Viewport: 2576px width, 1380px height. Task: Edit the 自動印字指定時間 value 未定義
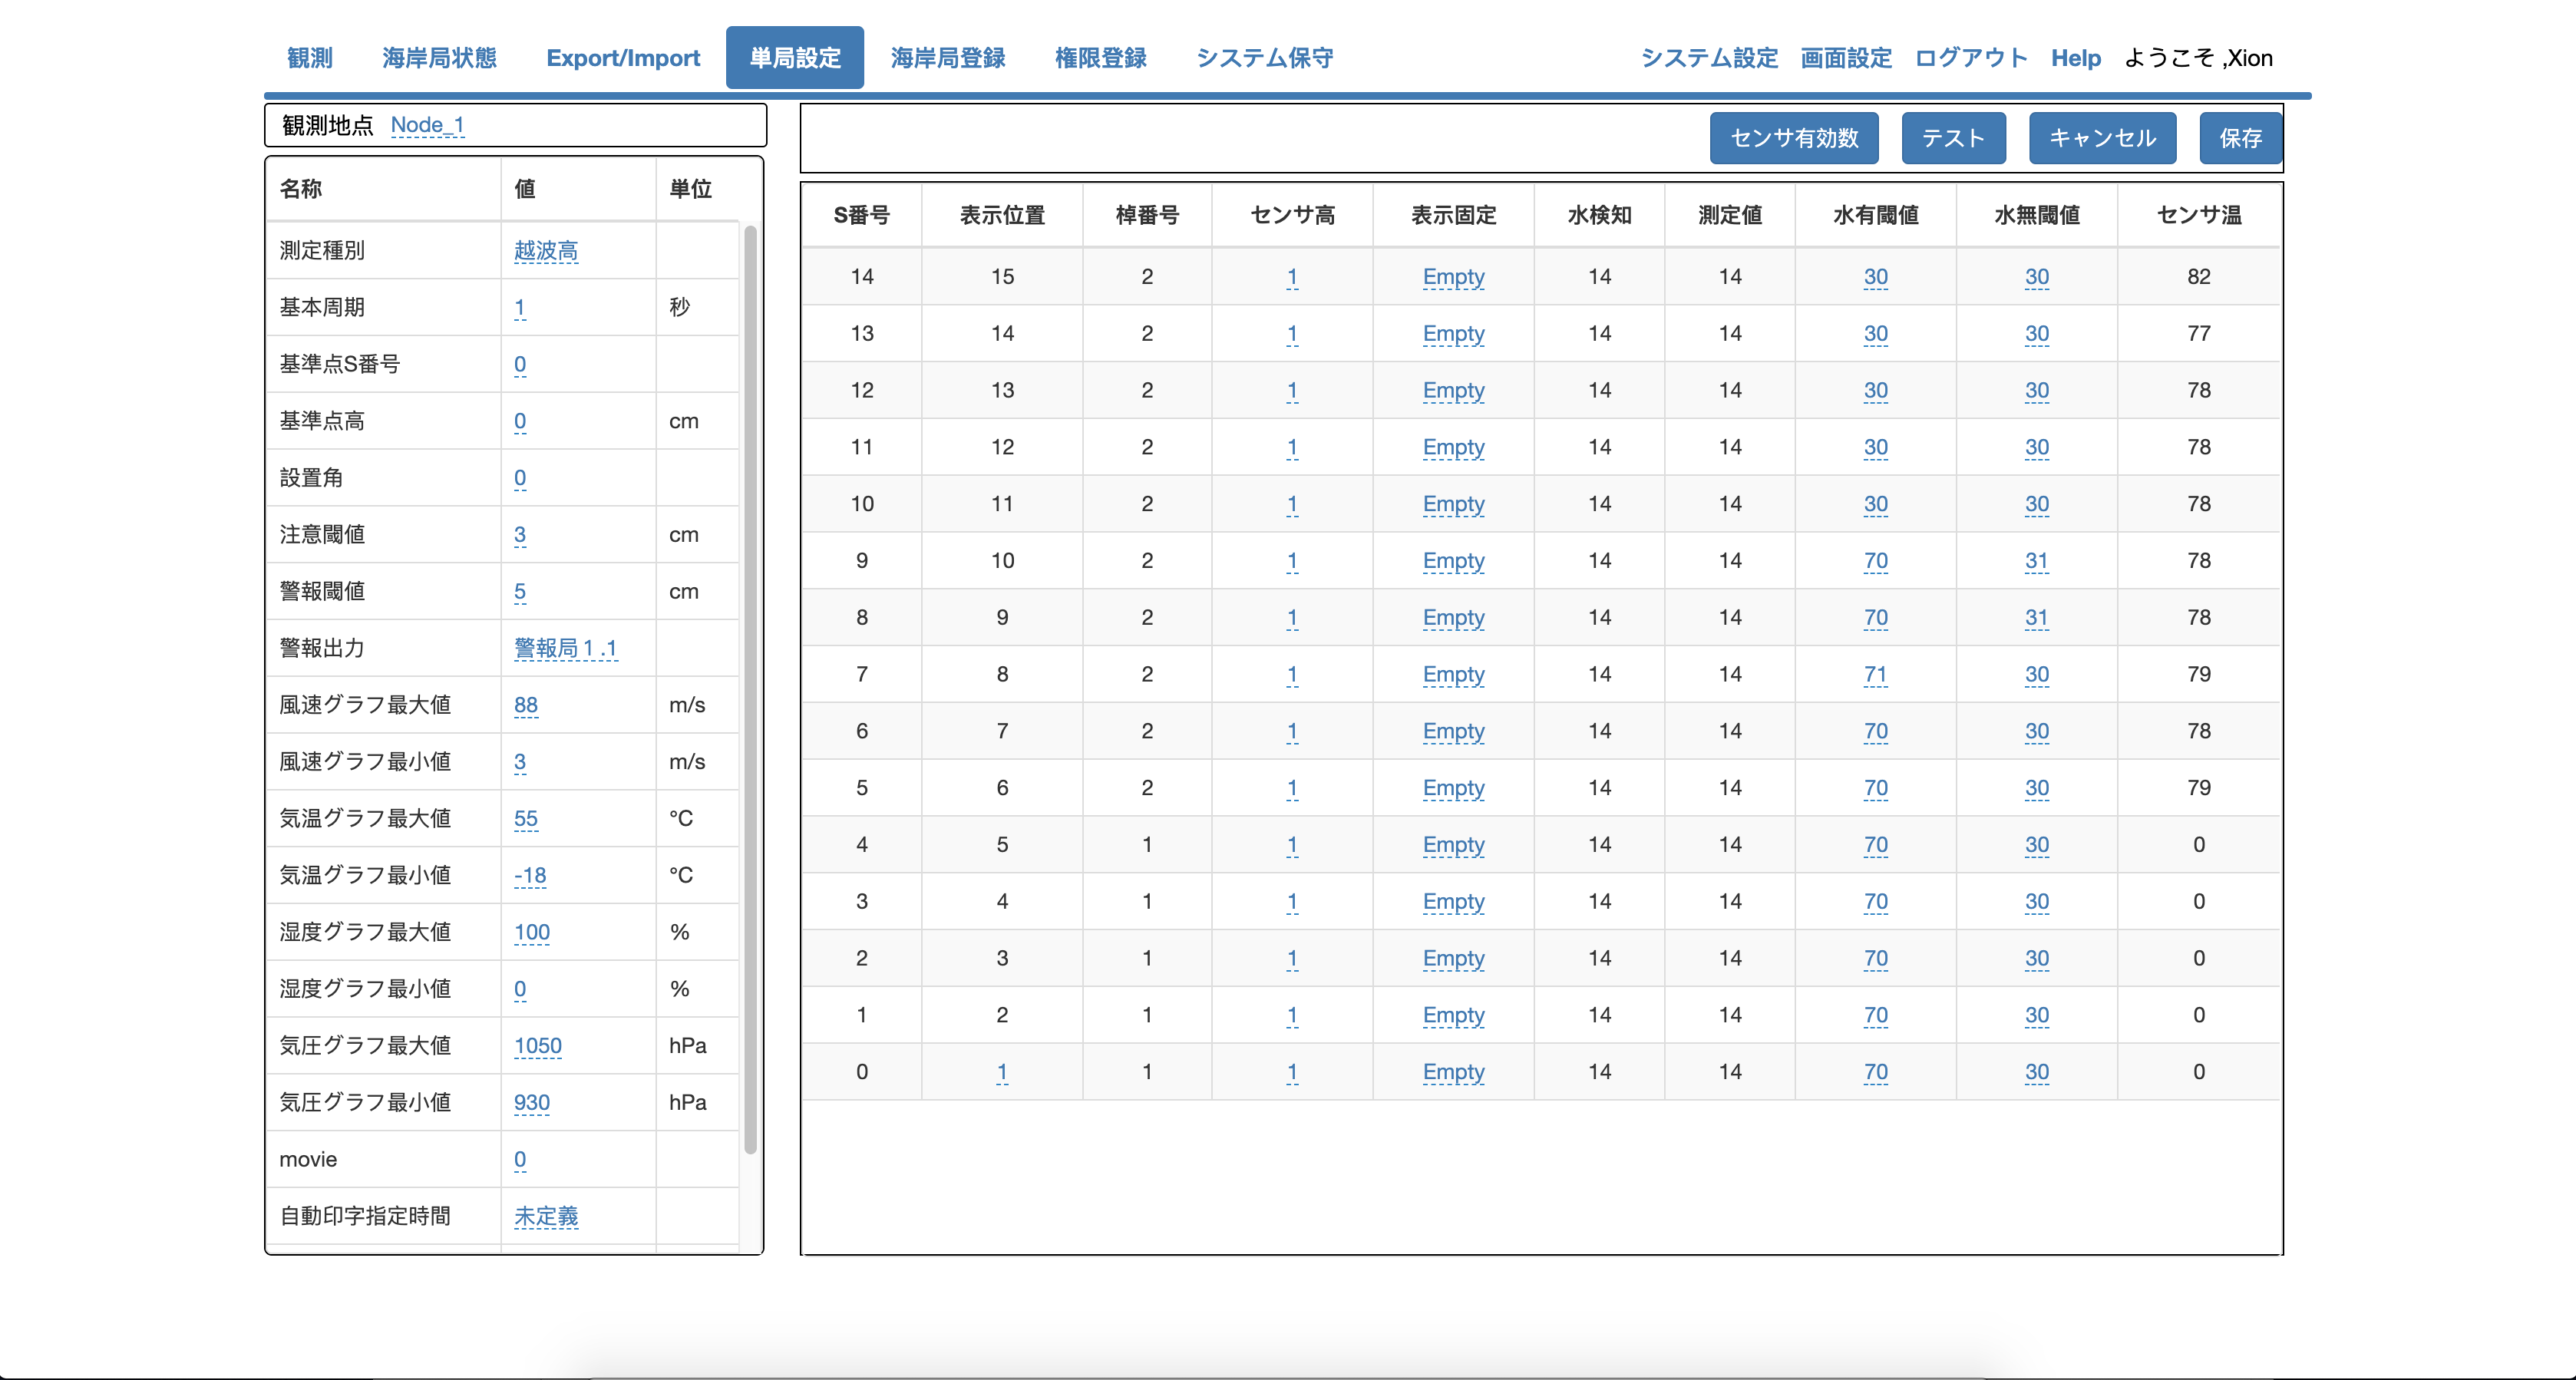tap(545, 1216)
